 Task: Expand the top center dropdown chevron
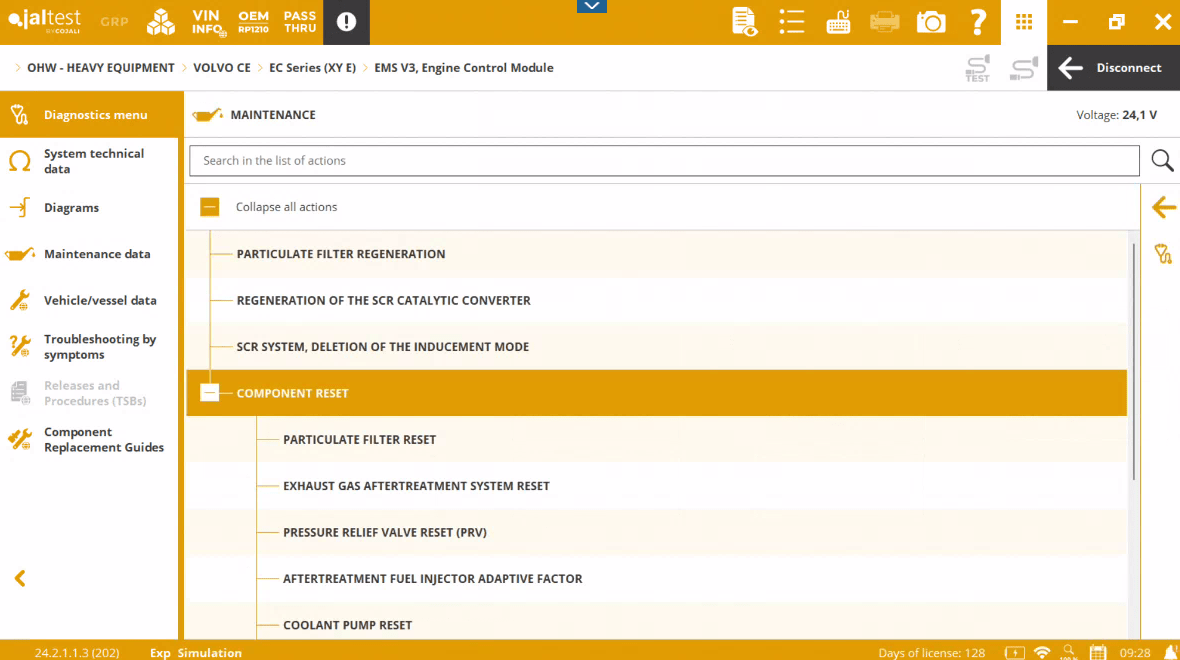[x=591, y=6]
